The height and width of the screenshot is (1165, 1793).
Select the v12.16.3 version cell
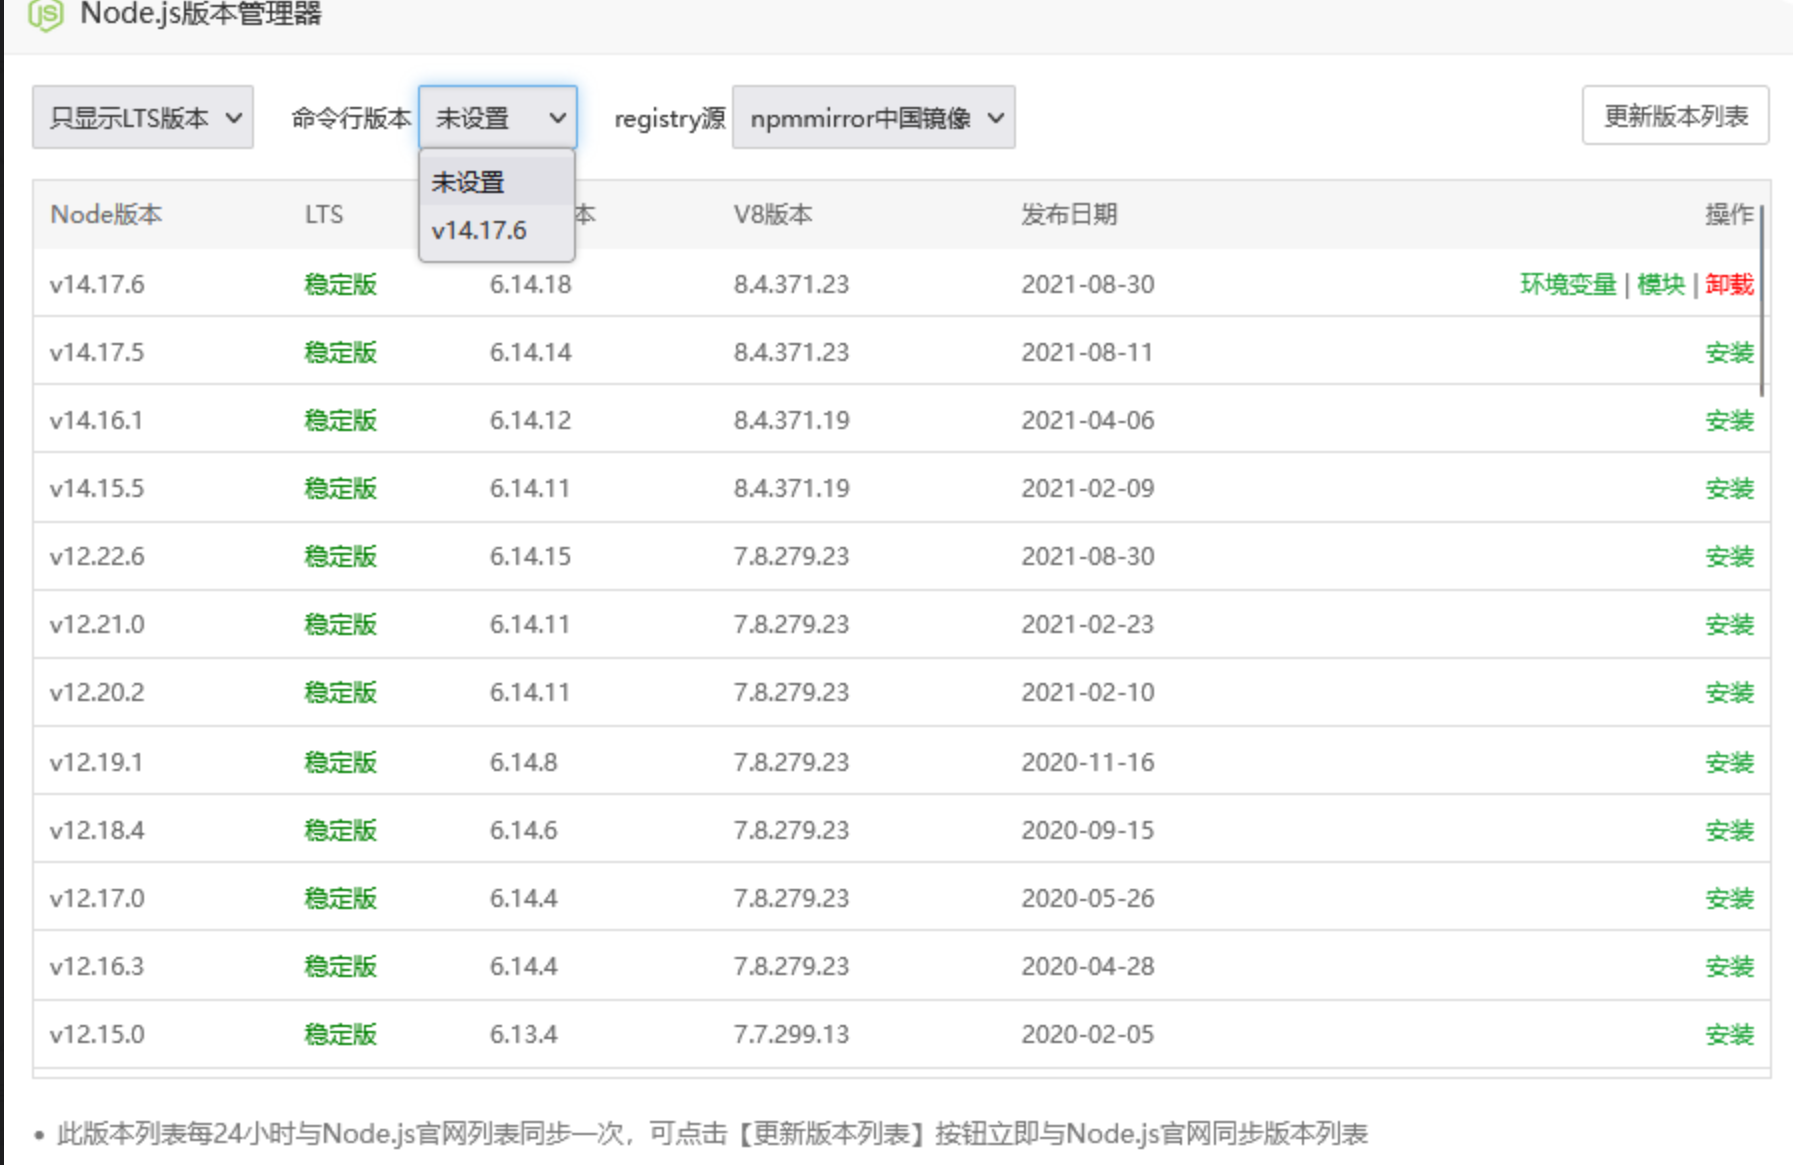point(97,966)
